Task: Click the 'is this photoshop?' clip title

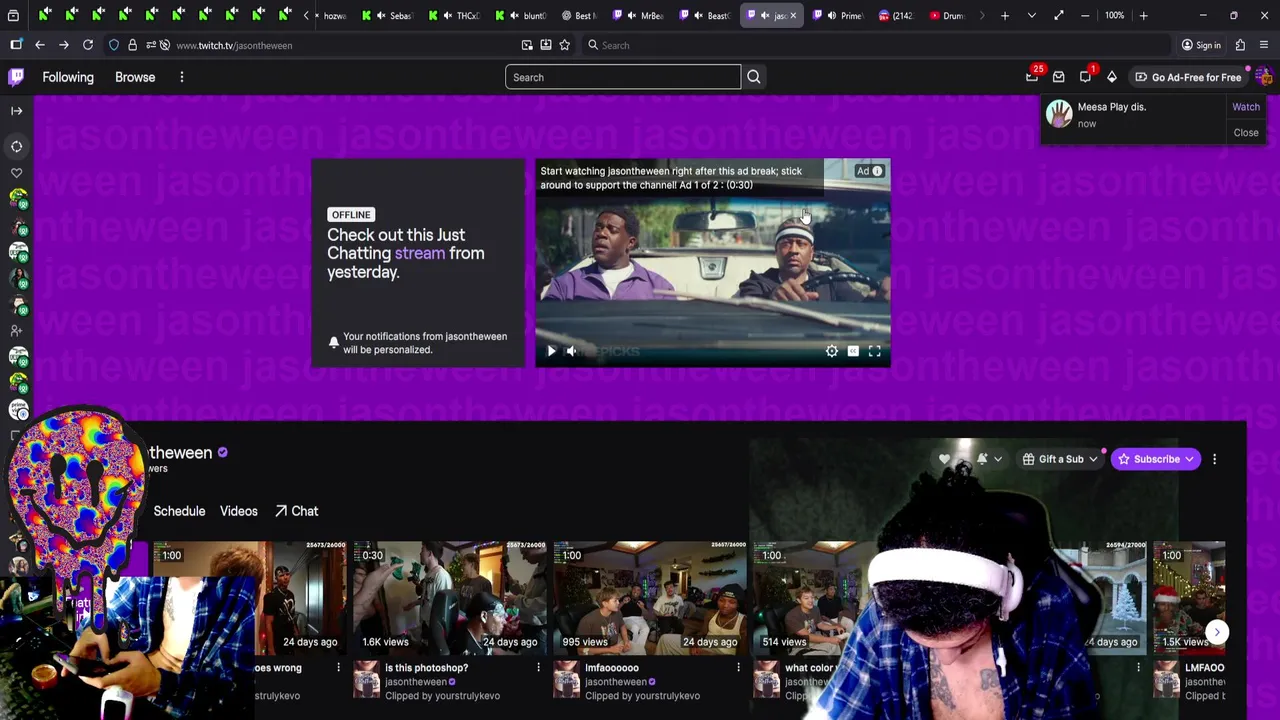Action: pos(426,668)
